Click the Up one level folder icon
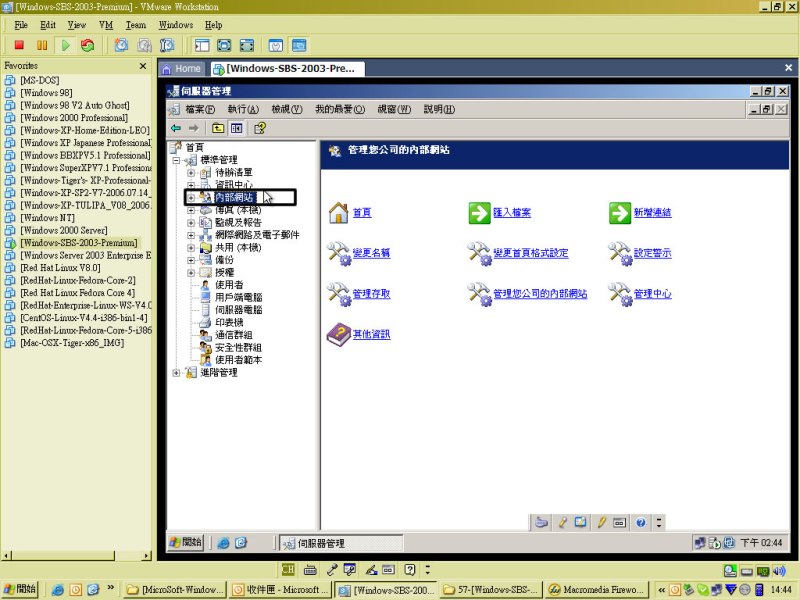The height and width of the screenshot is (600, 800). (x=218, y=128)
